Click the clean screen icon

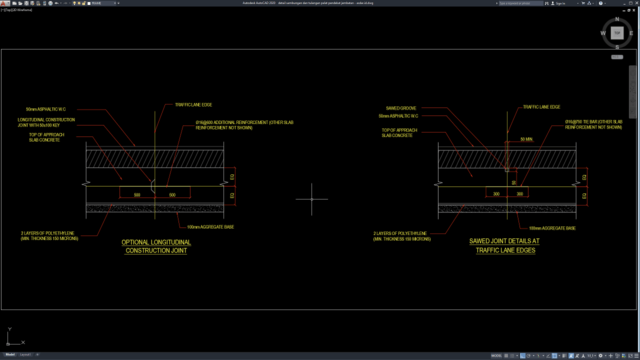(x=630, y=356)
